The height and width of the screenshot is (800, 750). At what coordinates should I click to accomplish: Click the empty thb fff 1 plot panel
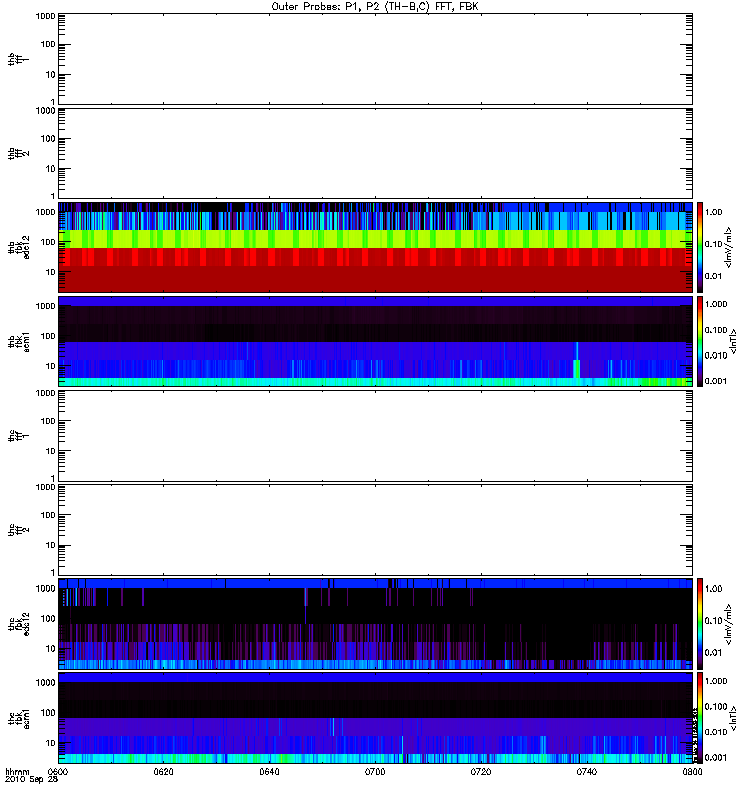tap(375, 59)
